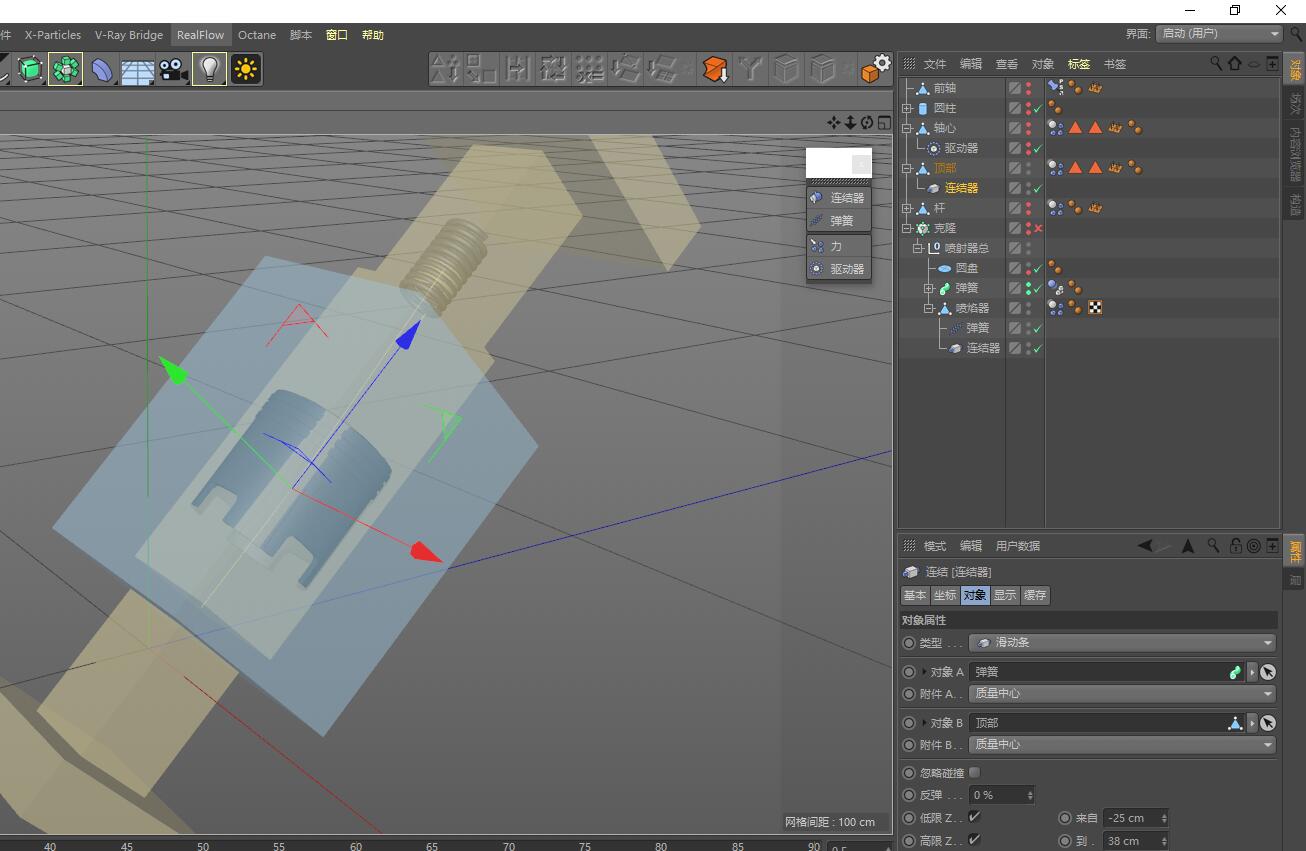
Task: Click the PSR constraint tag on 前轴
Action: coord(1055,88)
